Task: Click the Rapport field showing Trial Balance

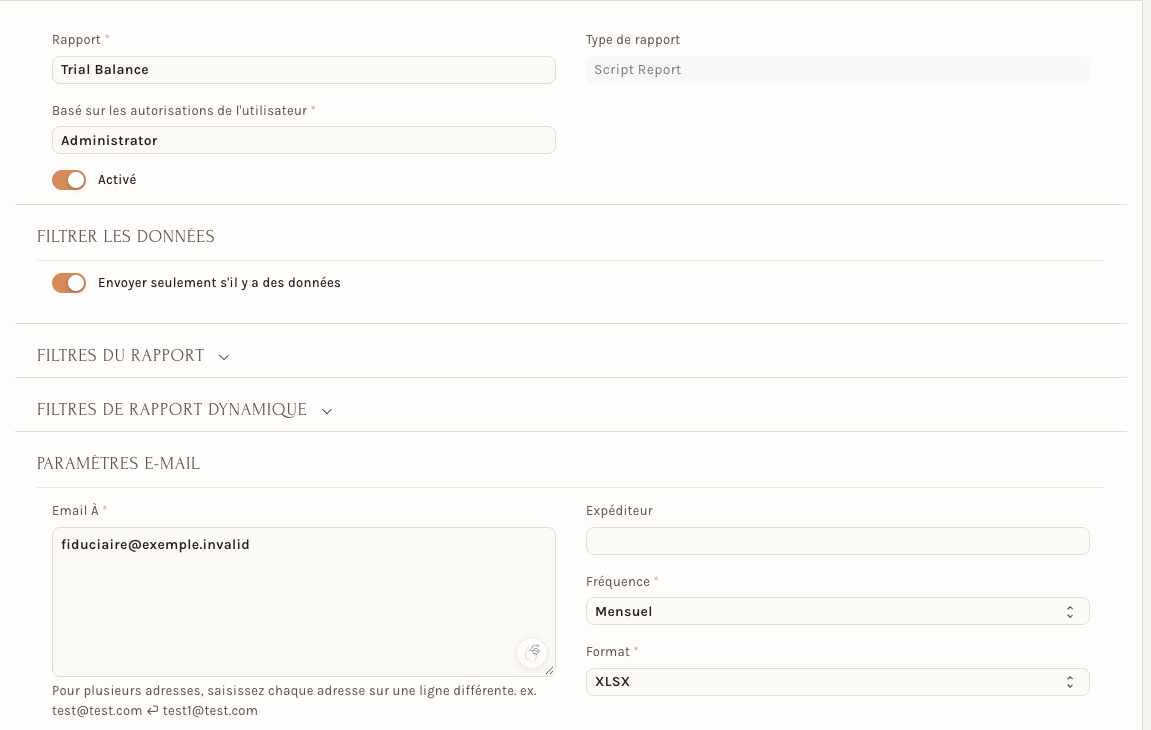Action: pyautogui.click(x=303, y=70)
